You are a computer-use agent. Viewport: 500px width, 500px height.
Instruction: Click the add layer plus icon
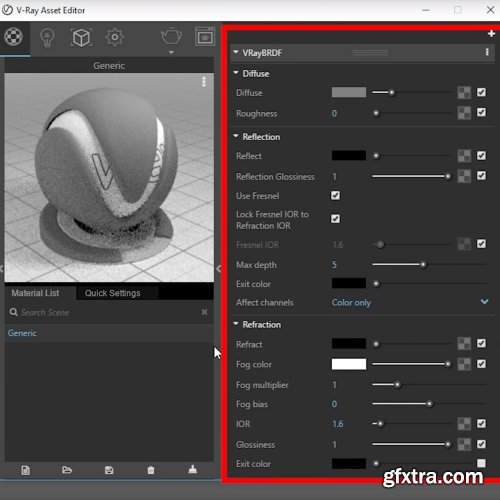tap(491, 34)
